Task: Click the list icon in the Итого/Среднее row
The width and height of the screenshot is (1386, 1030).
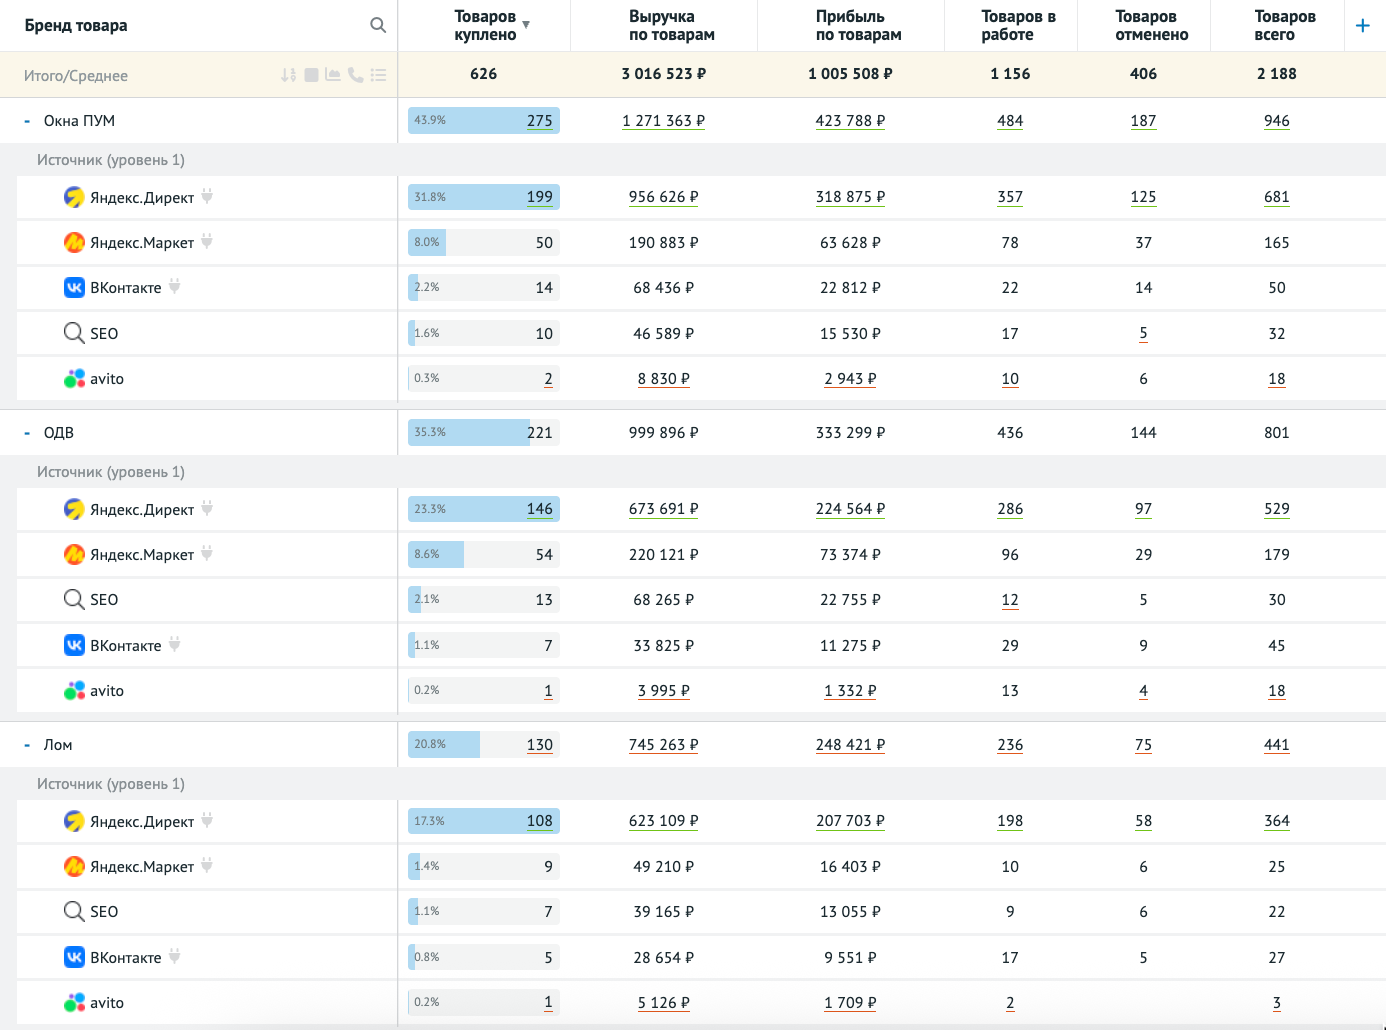Action: pos(378,75)
